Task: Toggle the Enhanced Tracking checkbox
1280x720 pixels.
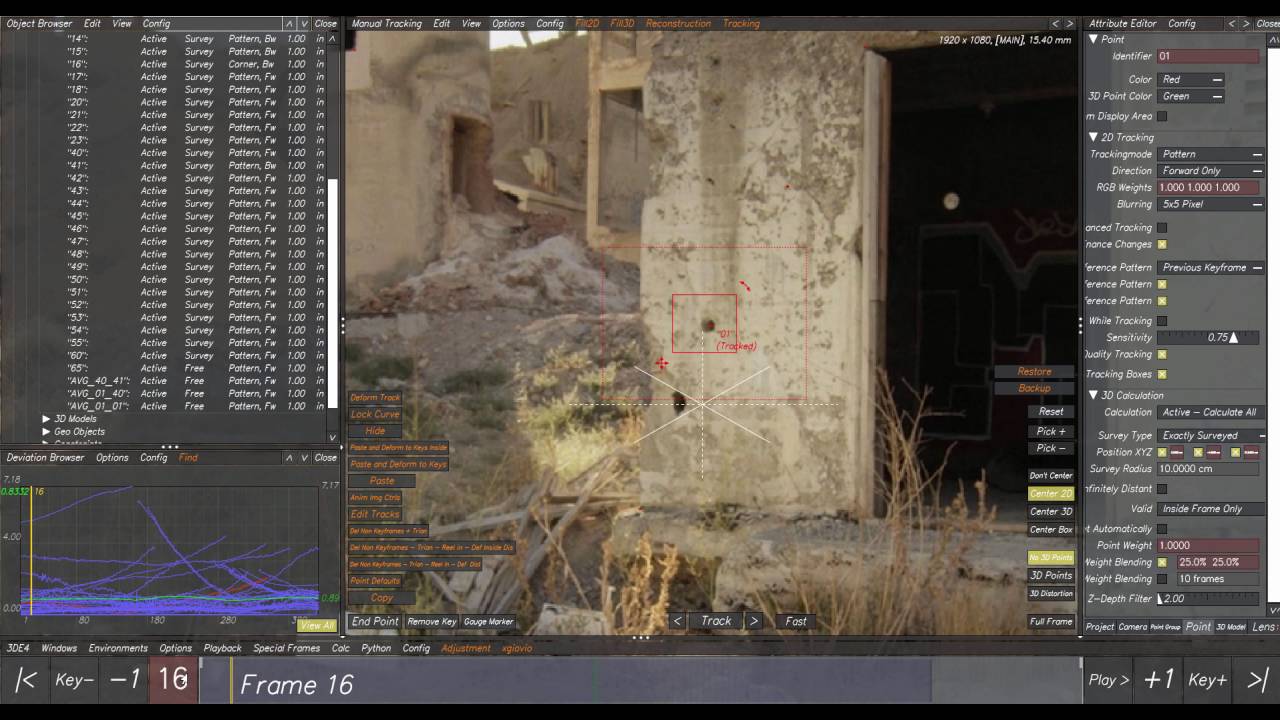Action: 1162,228
